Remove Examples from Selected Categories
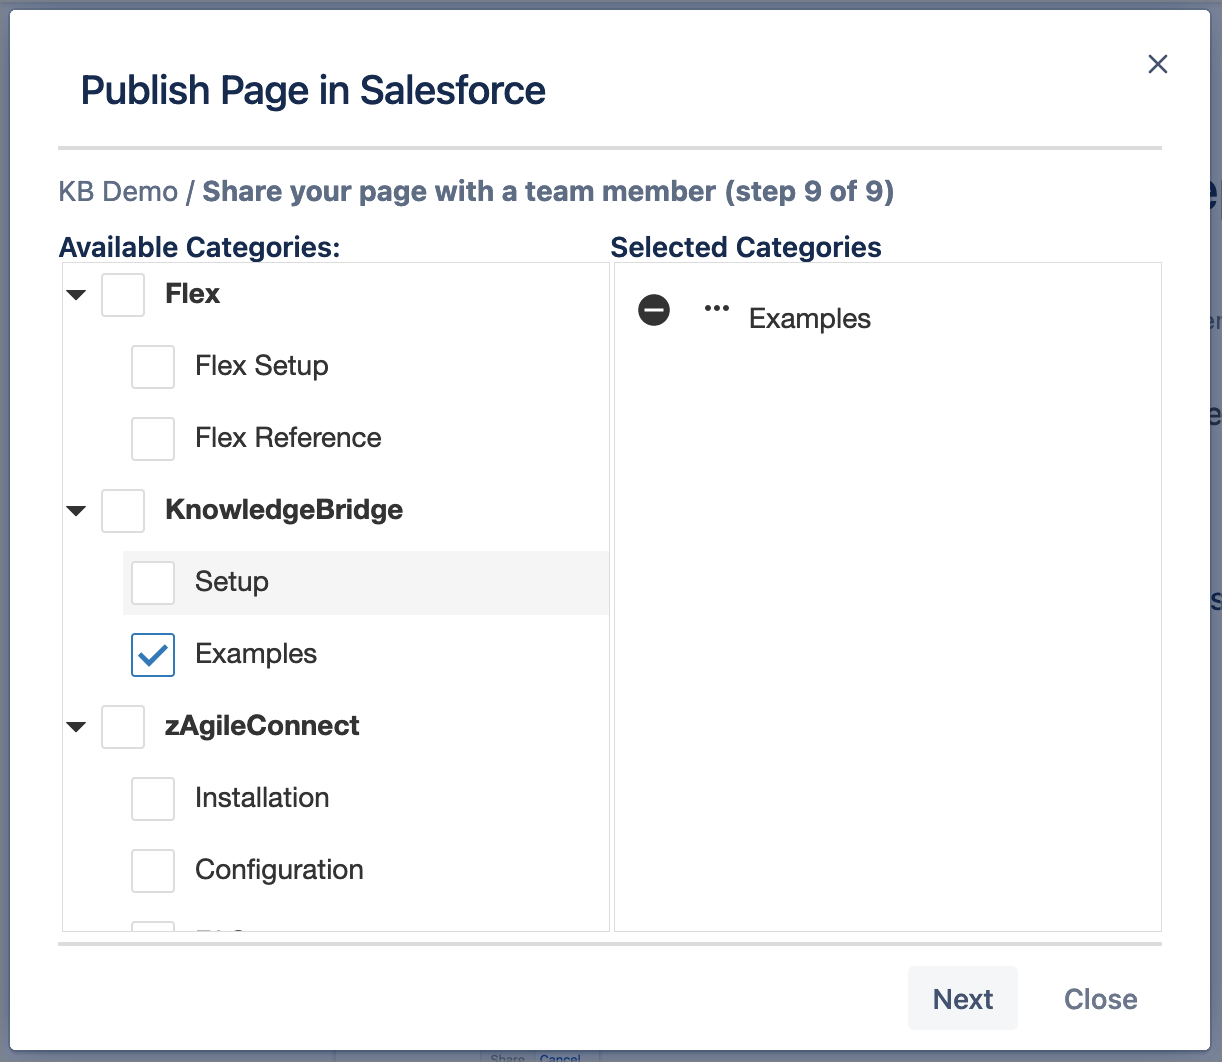 [x=654, y=310]
